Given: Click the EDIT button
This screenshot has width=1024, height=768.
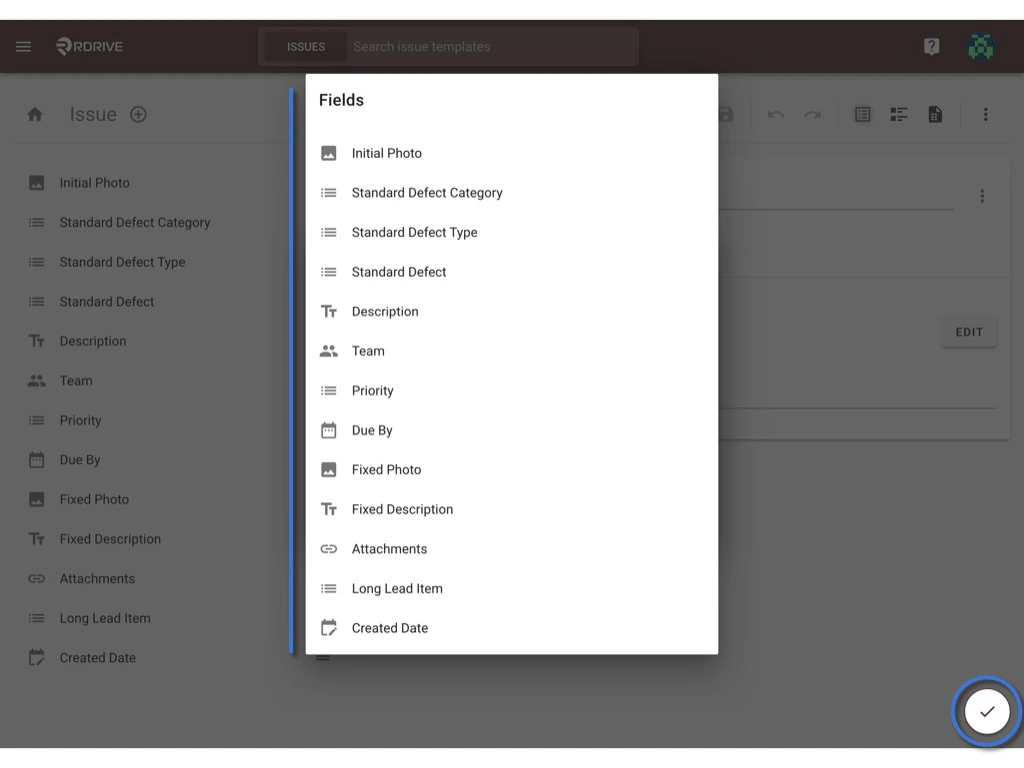Looking at the screenshot, I should click(969, 332).
